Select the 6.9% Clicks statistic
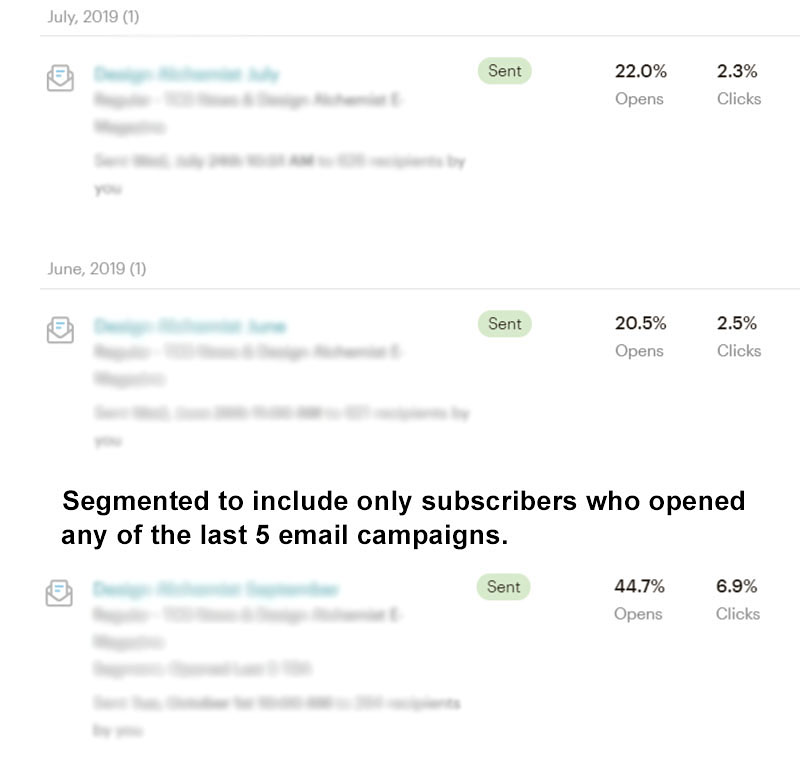This screenshot has height=762, width=800. (x=738, y=599)
